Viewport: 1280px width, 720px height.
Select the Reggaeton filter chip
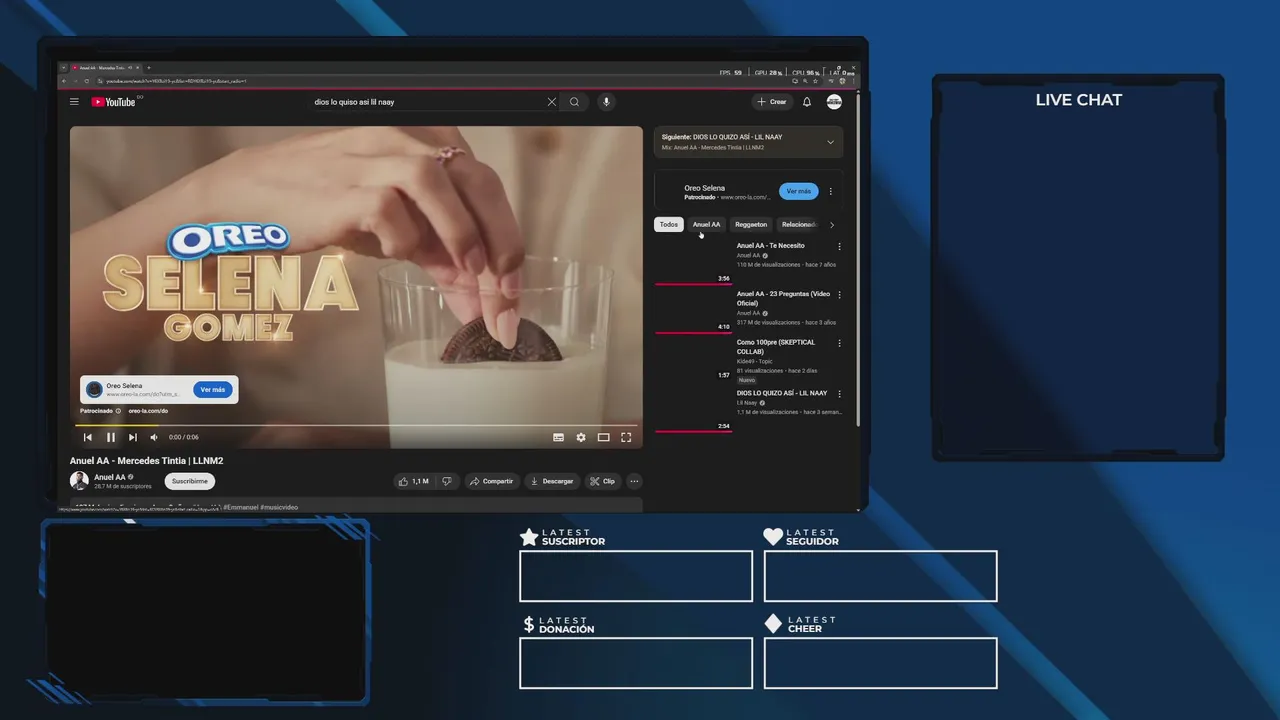pos(751,224)
